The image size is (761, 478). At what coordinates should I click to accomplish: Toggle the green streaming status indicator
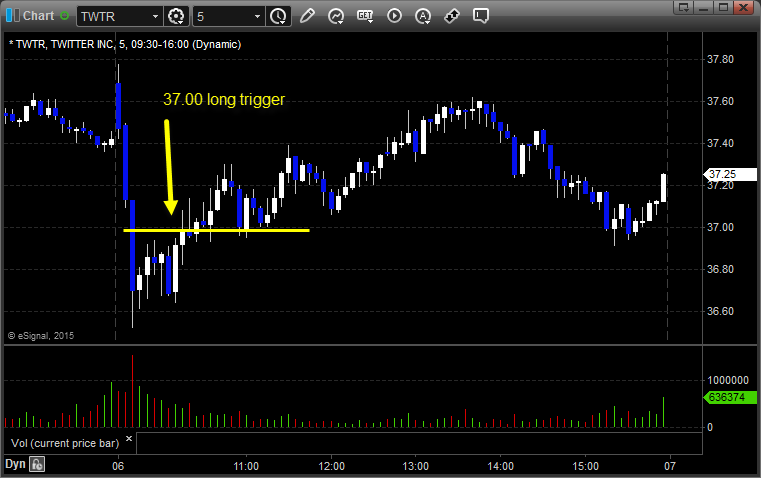[x=65, y=16]
